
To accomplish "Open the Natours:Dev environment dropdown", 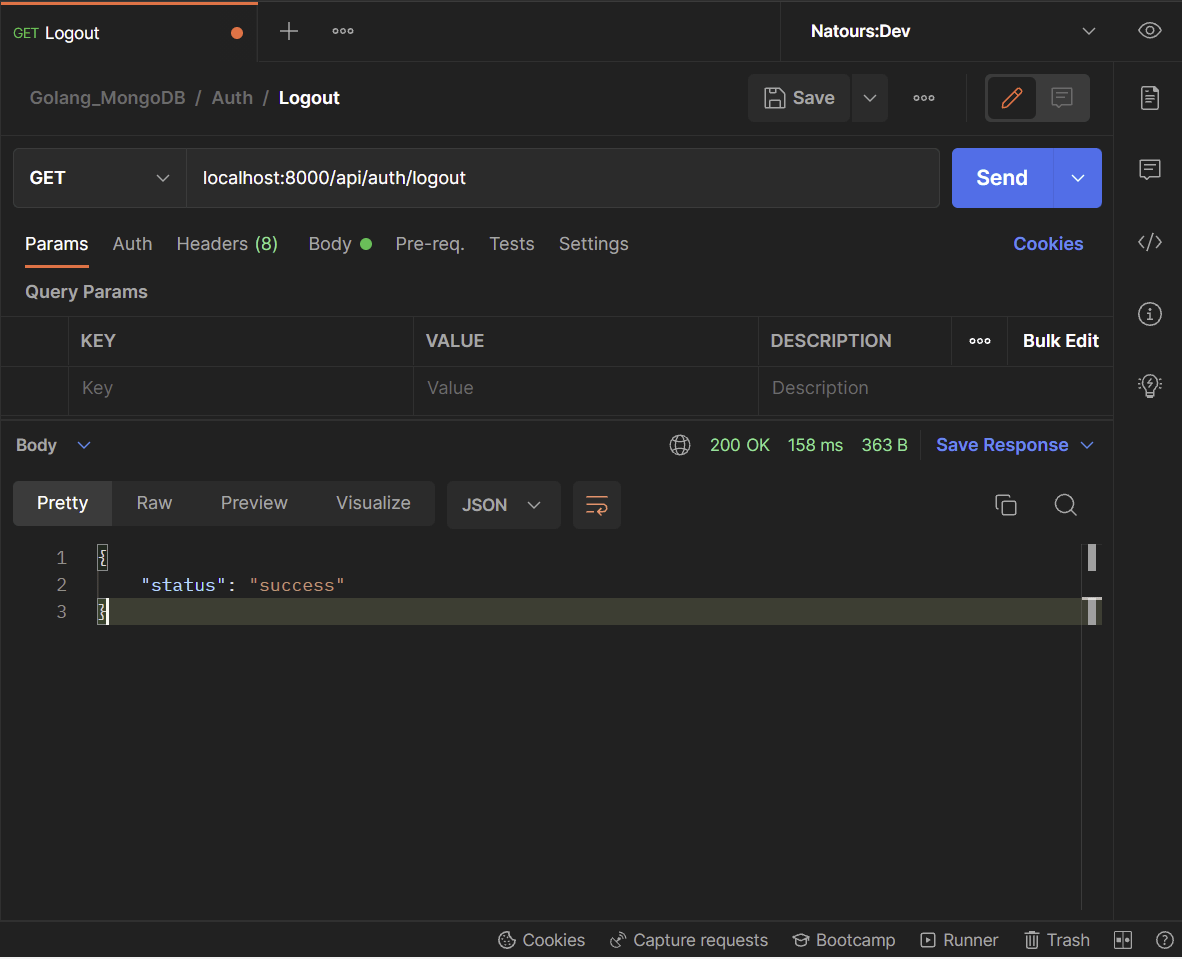I will [x=945, y=31].
